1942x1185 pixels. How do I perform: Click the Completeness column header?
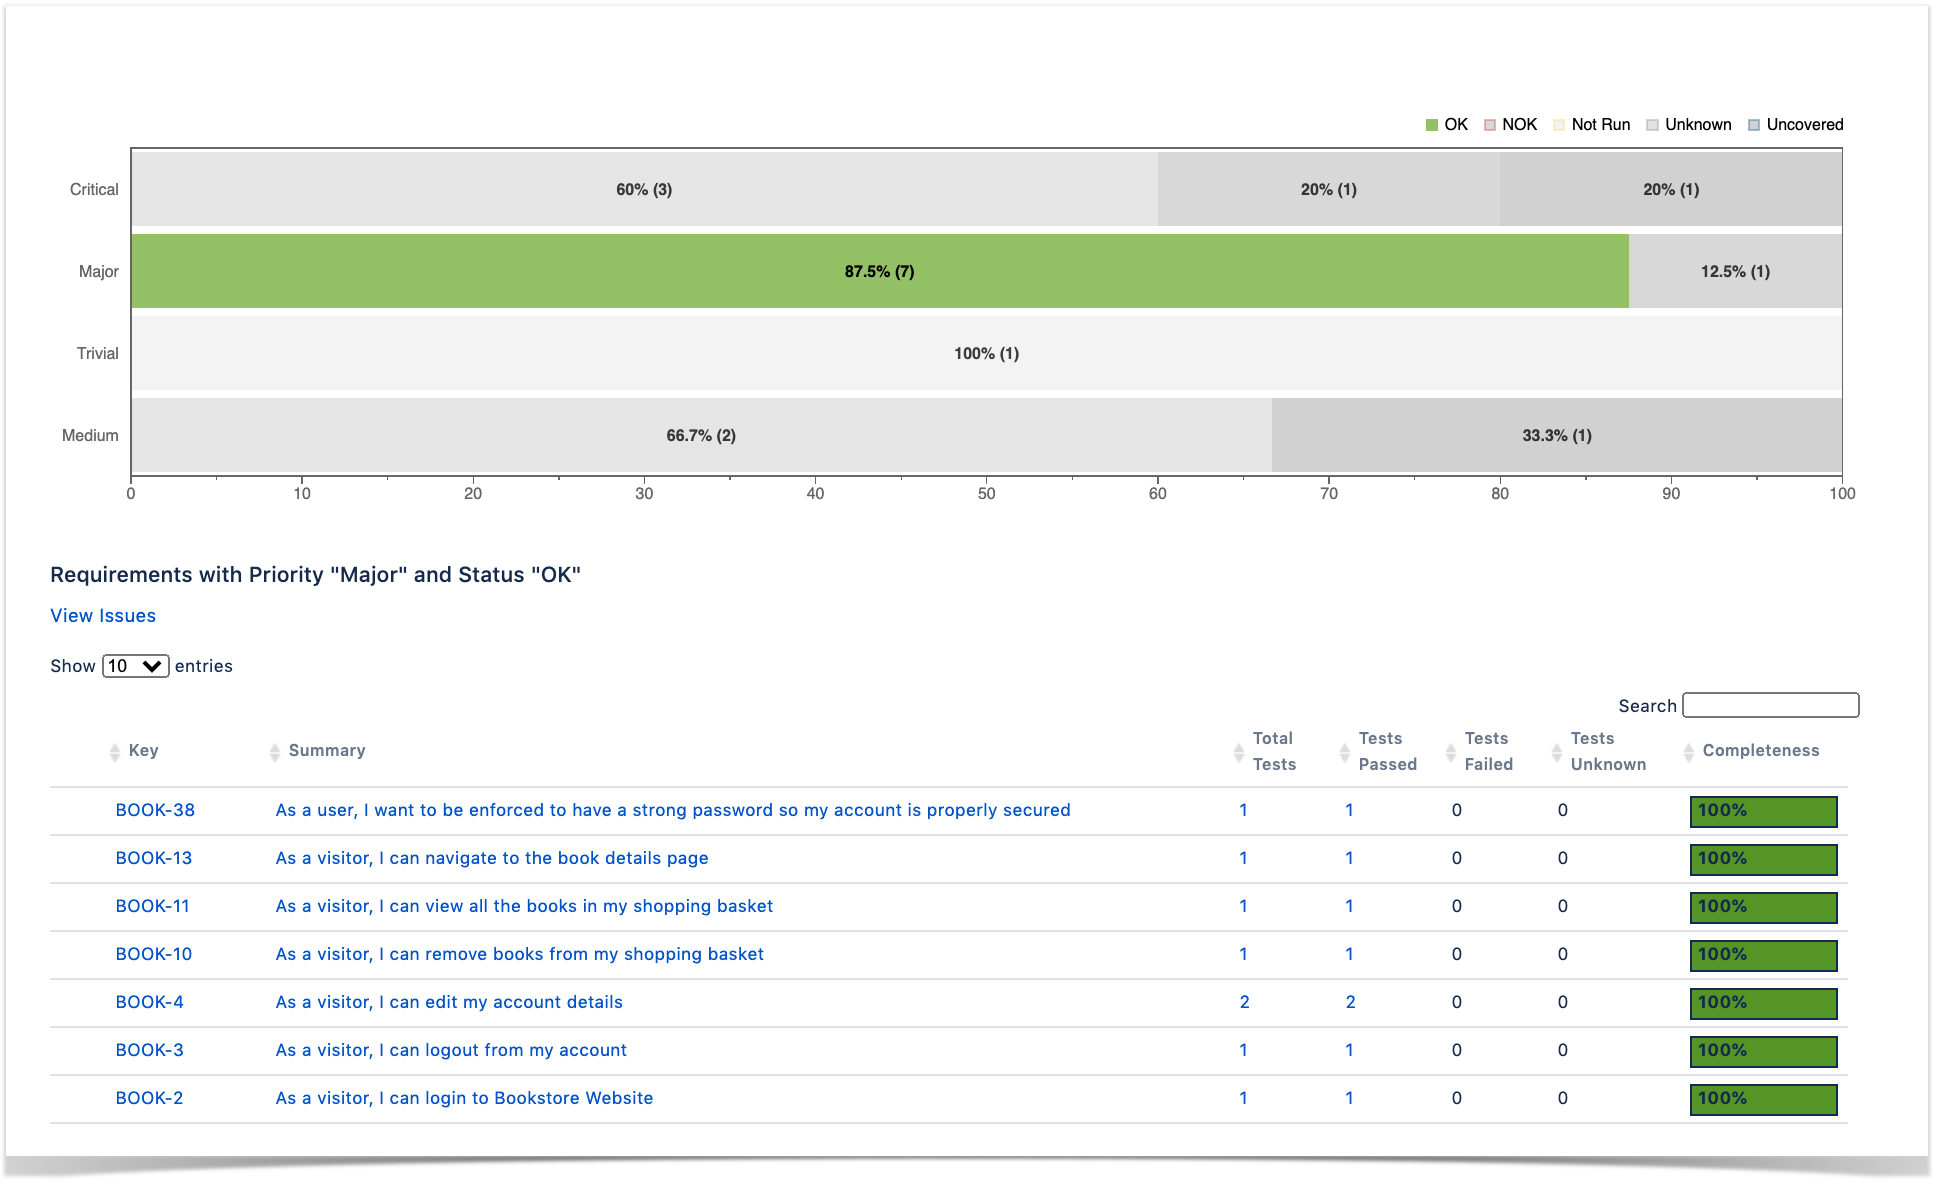[x=1760, y=751]
